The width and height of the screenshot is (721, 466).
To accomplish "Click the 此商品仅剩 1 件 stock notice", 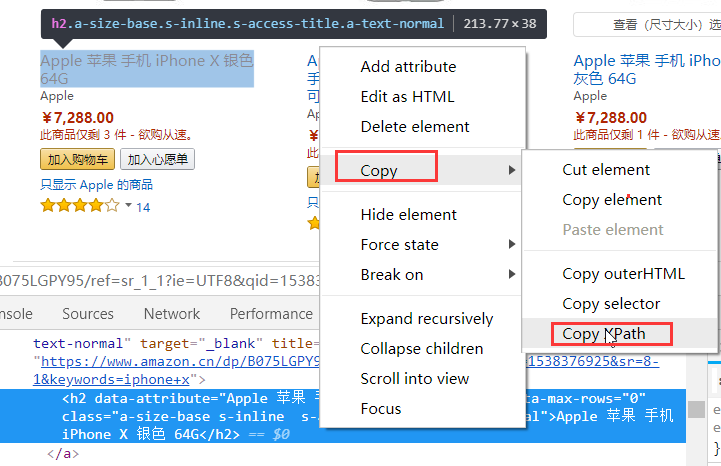I will click(x=647, y=135).
